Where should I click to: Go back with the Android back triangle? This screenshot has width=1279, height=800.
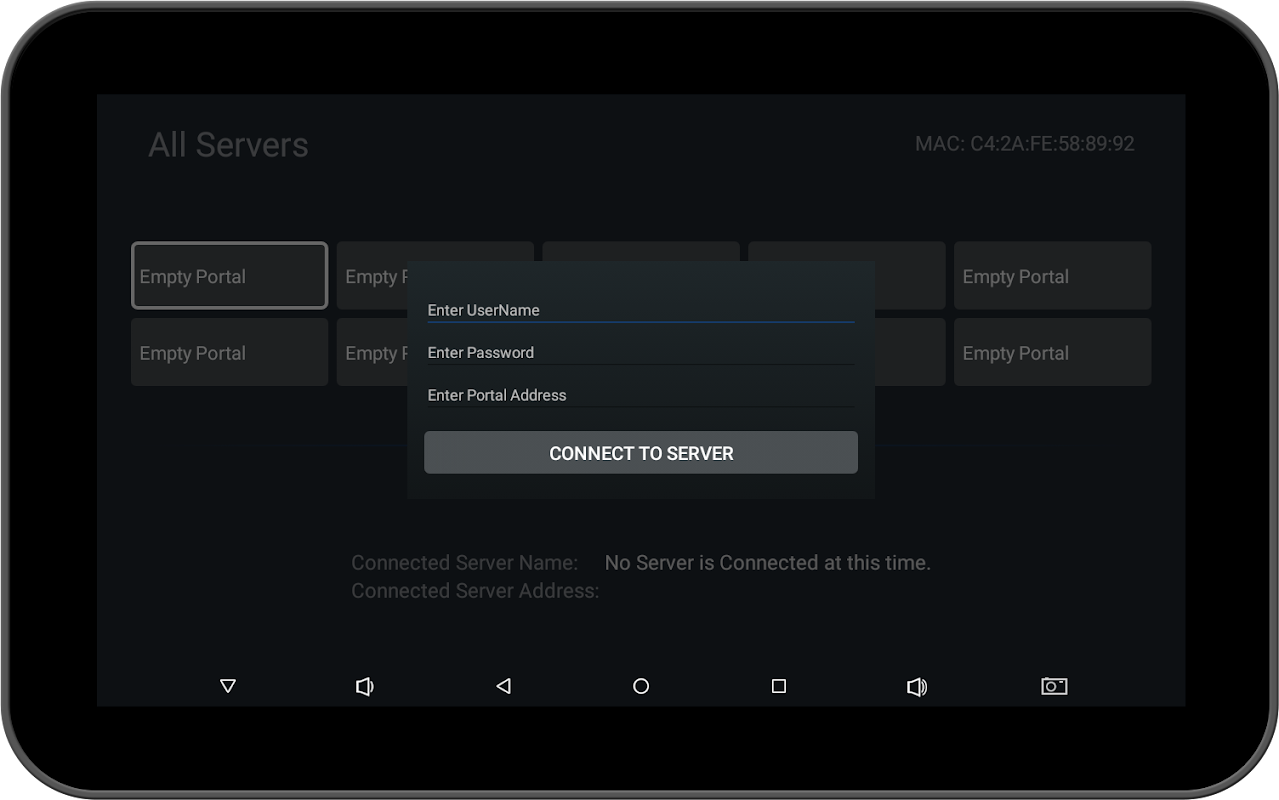(503, 686)
